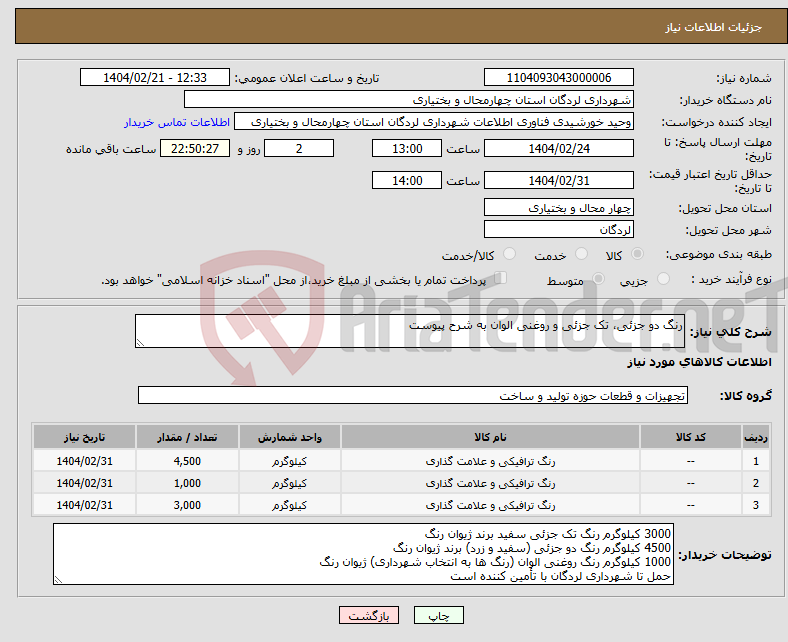The height and width of the screenshot is (642, 788).
Task: Select the متوسط purchase type radio
Action: [x=598, y=279]
